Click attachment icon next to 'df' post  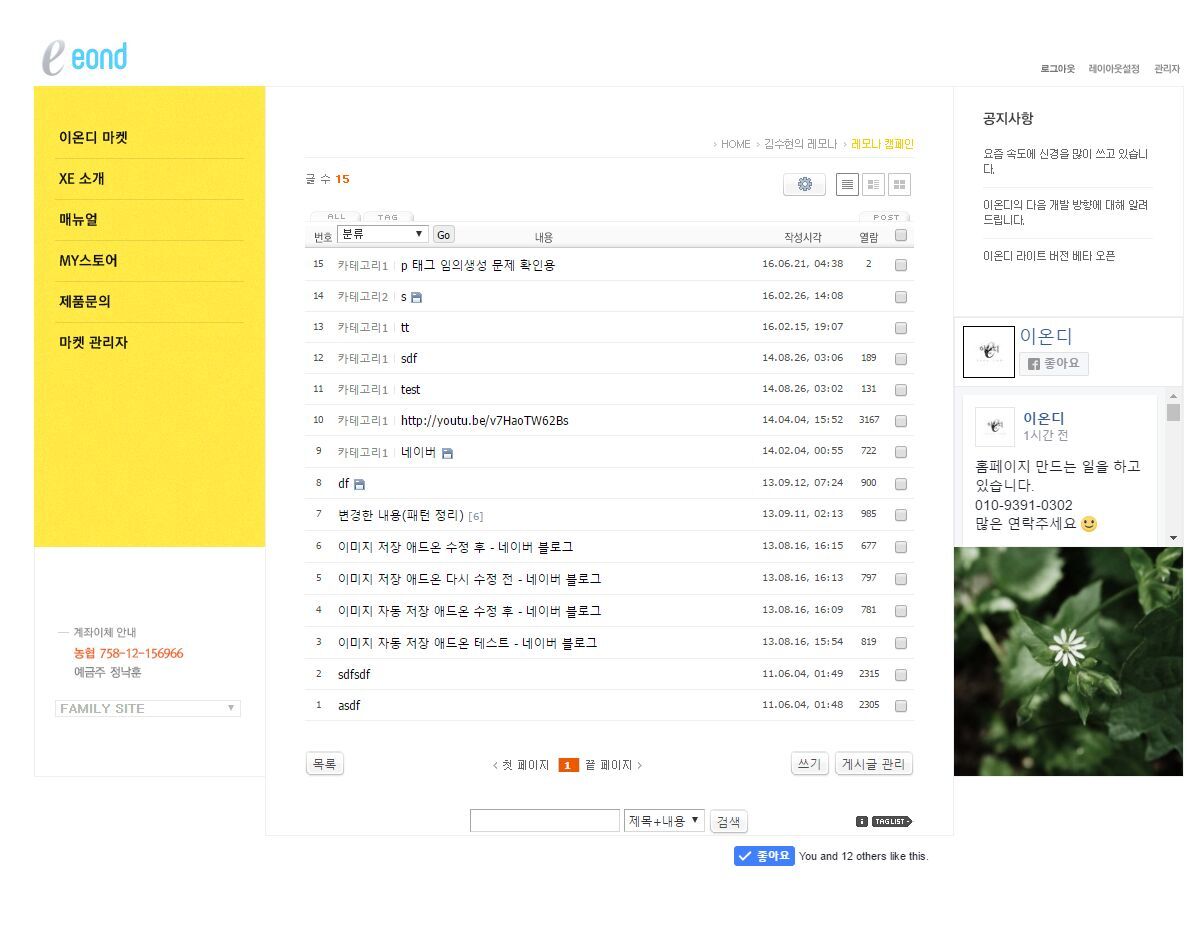tap(359, 484)
